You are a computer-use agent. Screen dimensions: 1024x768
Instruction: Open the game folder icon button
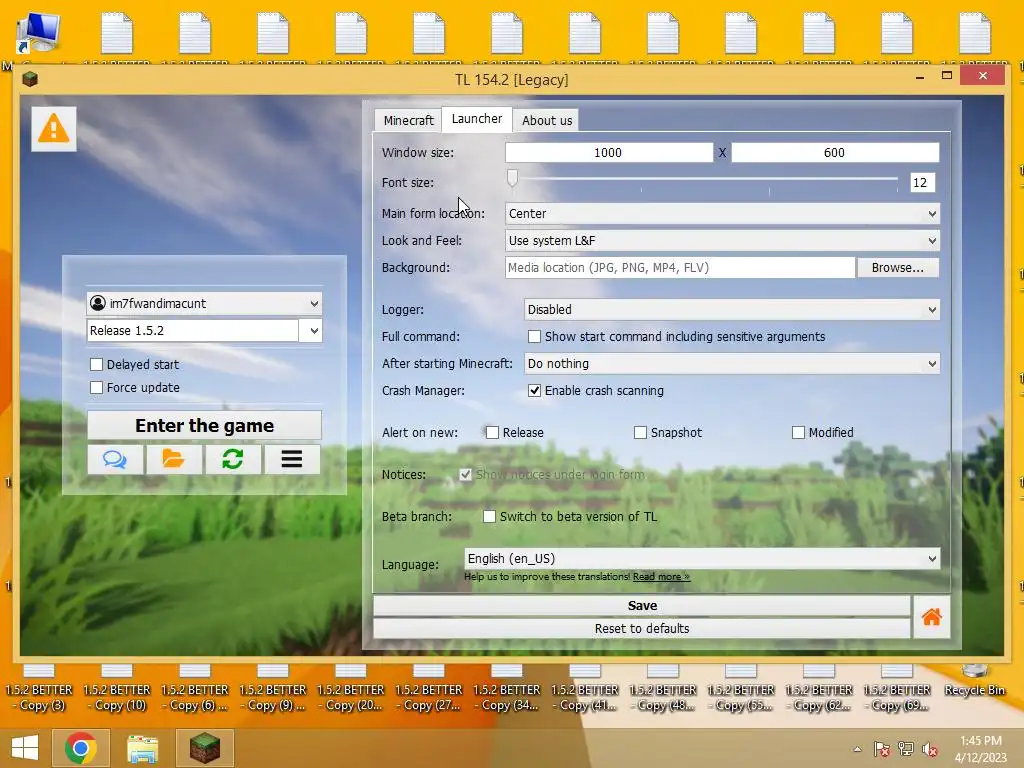click(174, 459)
